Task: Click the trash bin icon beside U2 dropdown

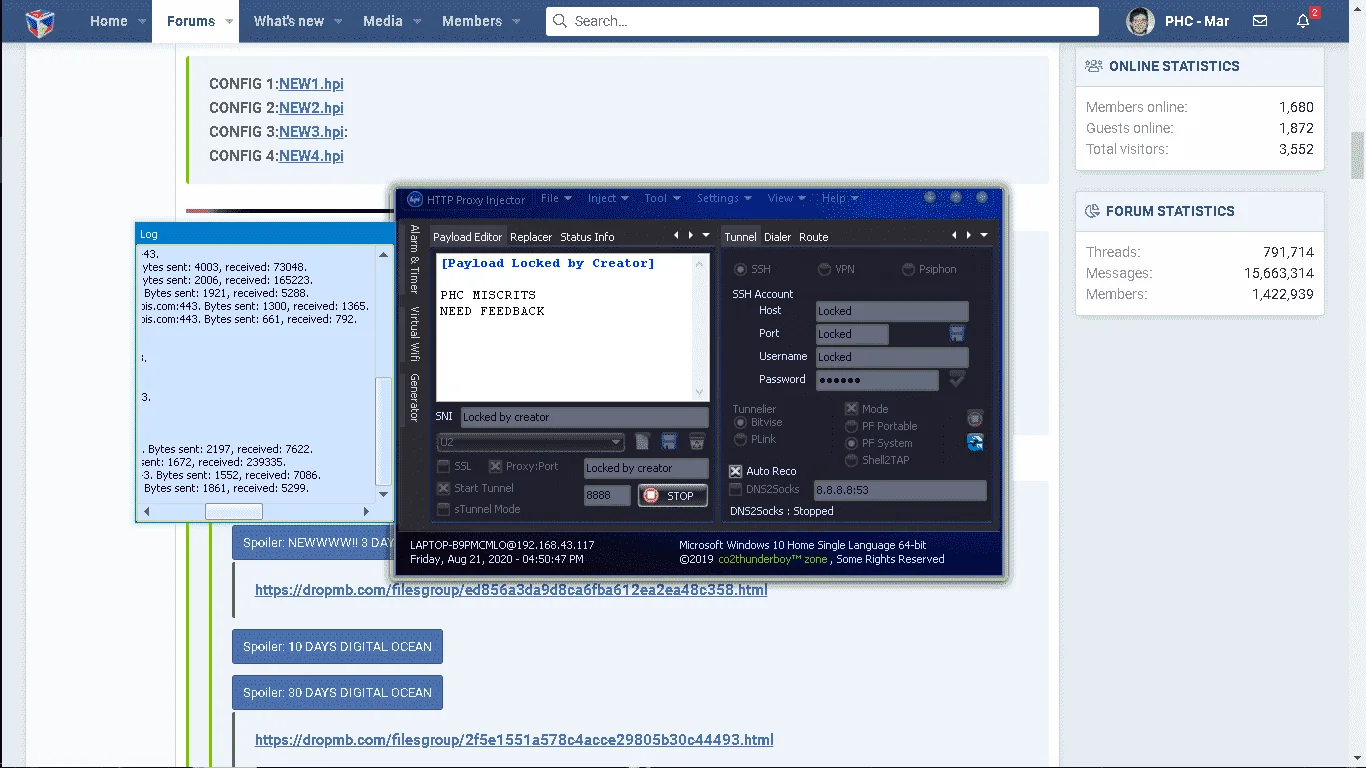Action: [697, 441]
